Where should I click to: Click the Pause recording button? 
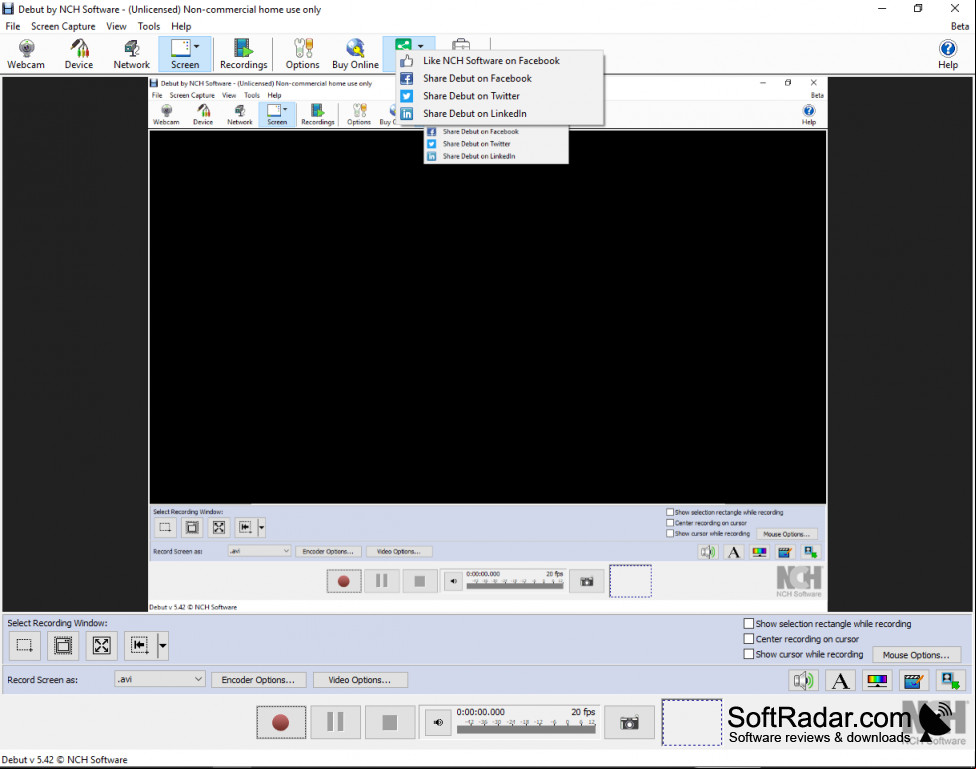pyautogui.click(x=335, y=722)
